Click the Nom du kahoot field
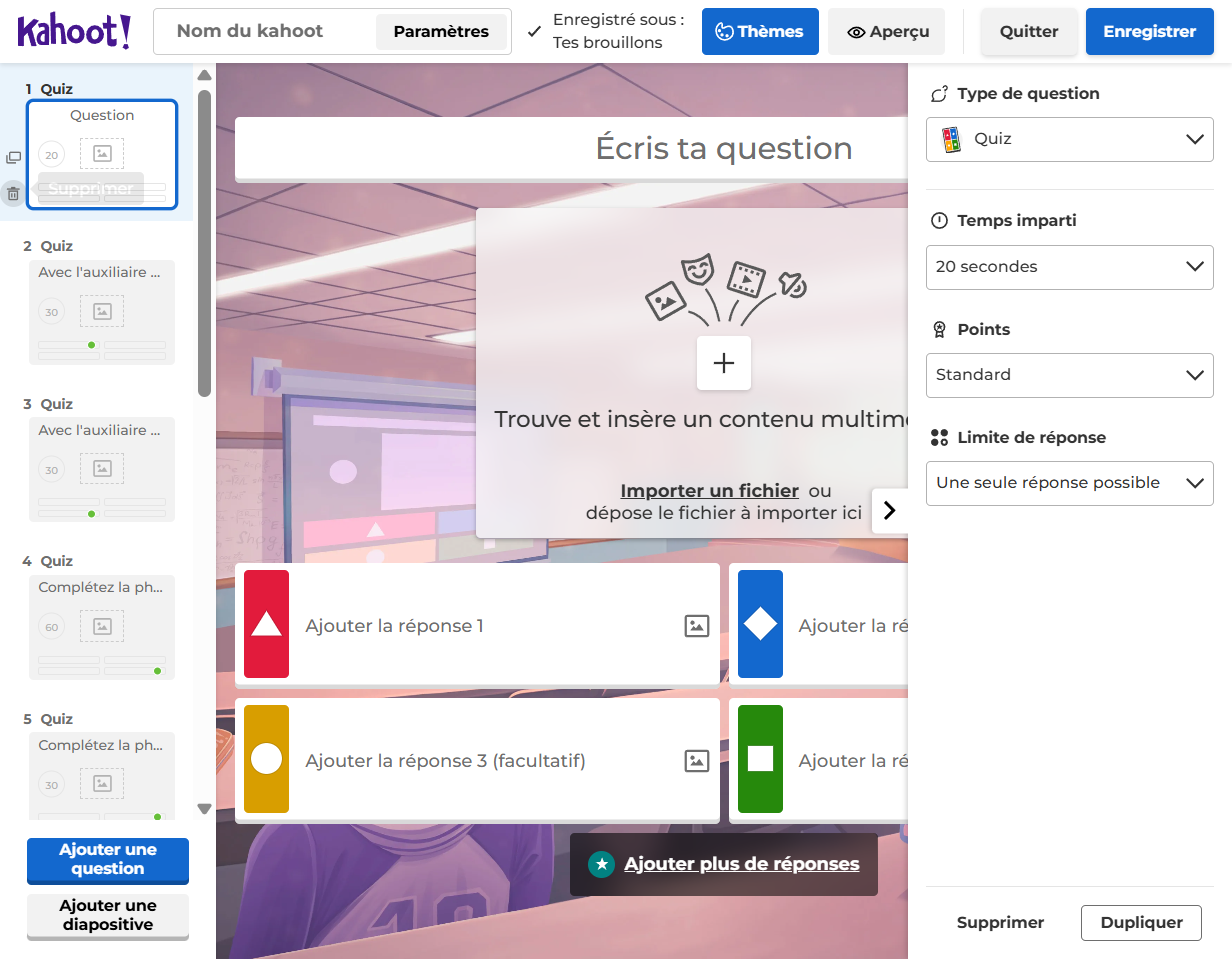This screenshot has height=959, width=1232. point(265,32)
